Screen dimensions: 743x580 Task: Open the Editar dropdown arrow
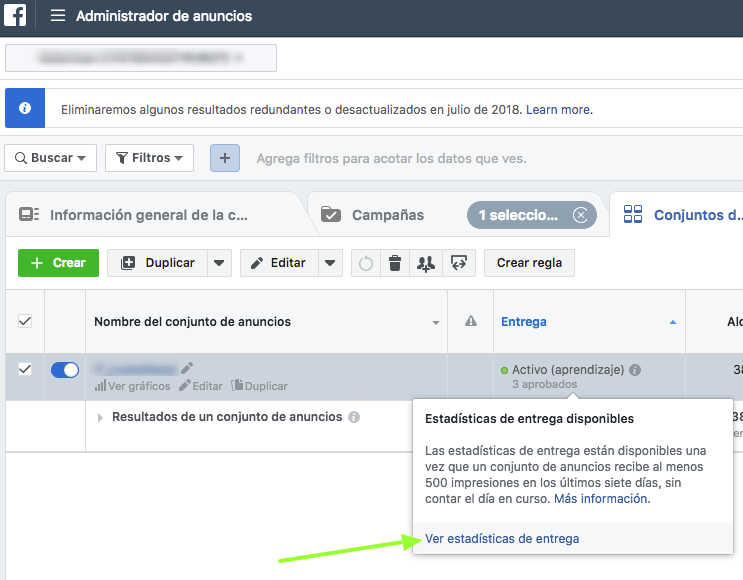pos(330,263)
